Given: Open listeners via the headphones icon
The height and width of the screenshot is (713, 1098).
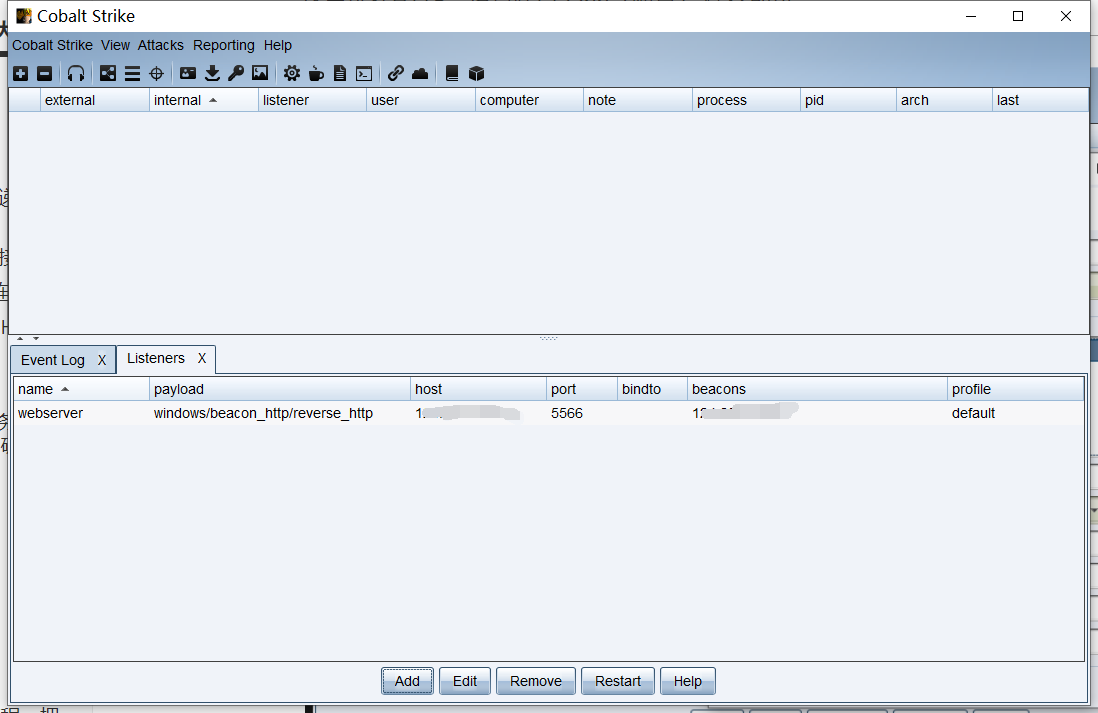Looking at the screenshot, I should pyautogui.click(x=76, y=74).
